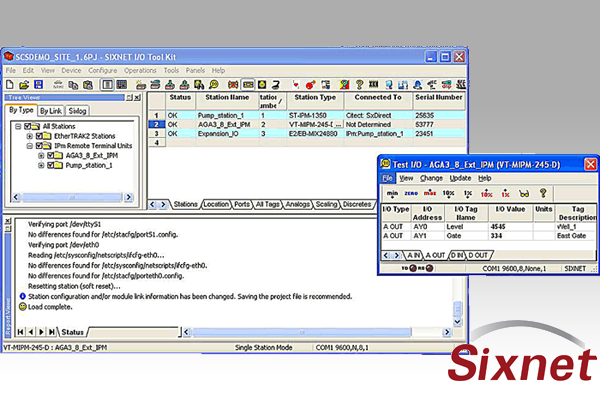Toggle the IPm Remote Terminal Units checkbox
600x400 pixels.
pyautogui.click(x=39, y=146)
